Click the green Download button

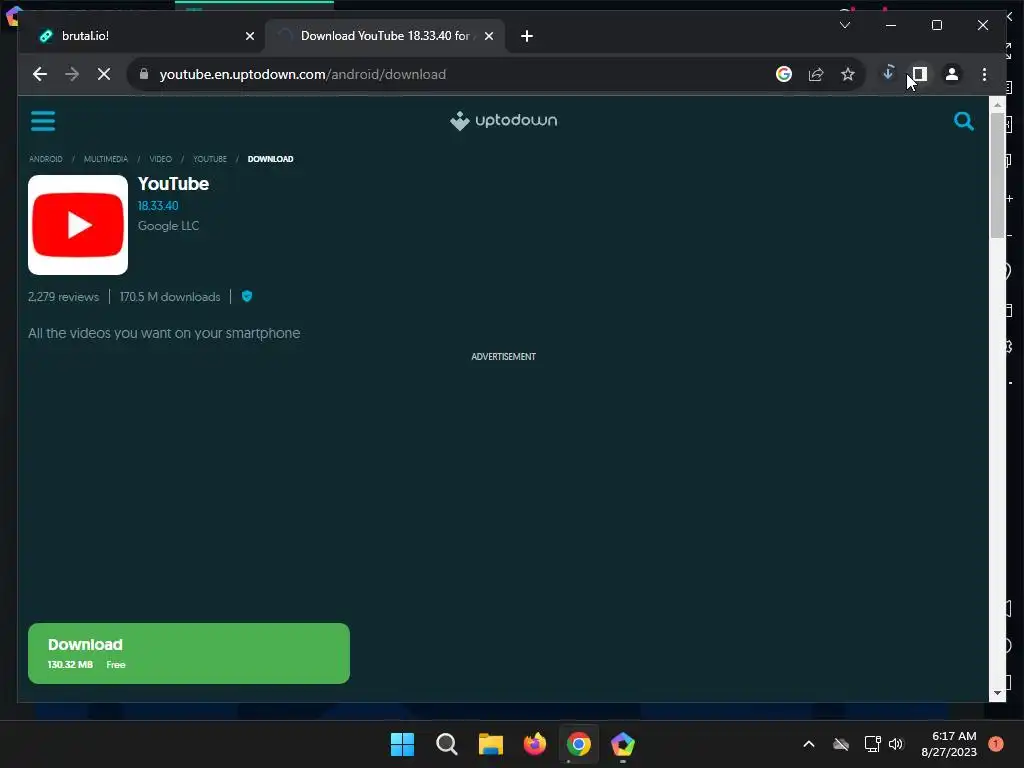[x=189, y=654]
